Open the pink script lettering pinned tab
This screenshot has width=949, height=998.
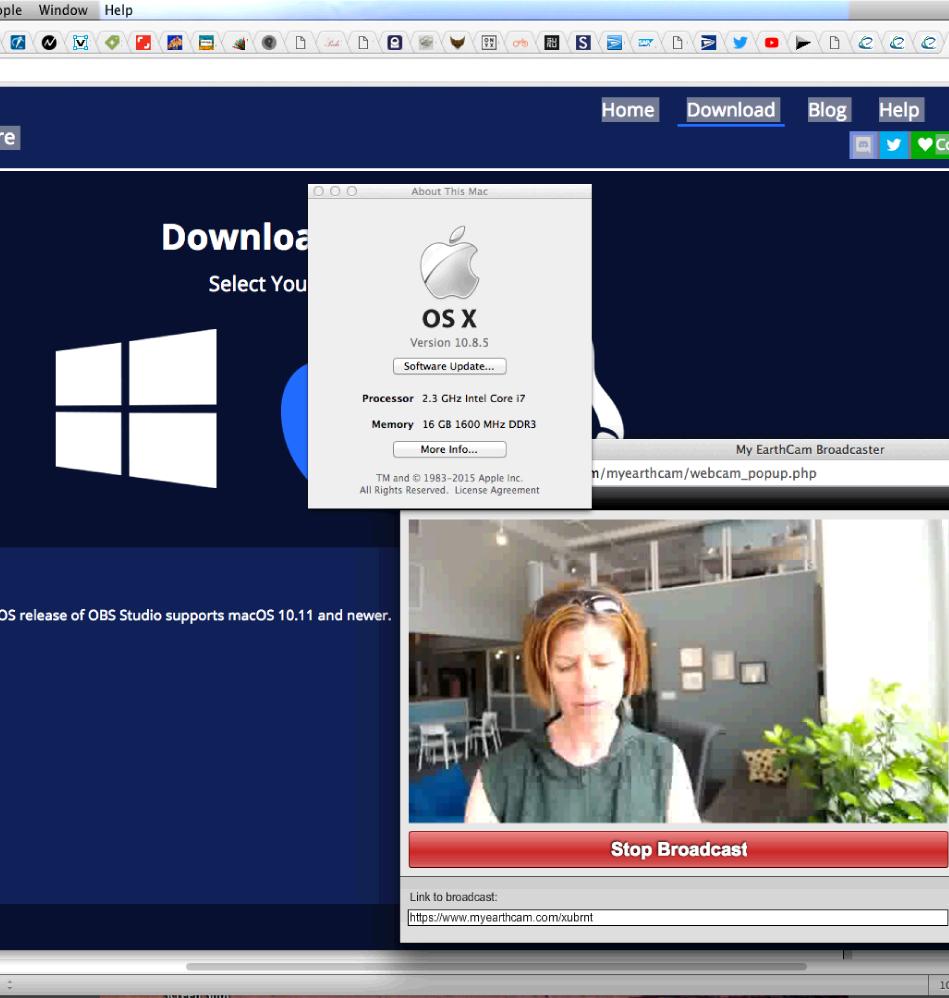point(332,43)
